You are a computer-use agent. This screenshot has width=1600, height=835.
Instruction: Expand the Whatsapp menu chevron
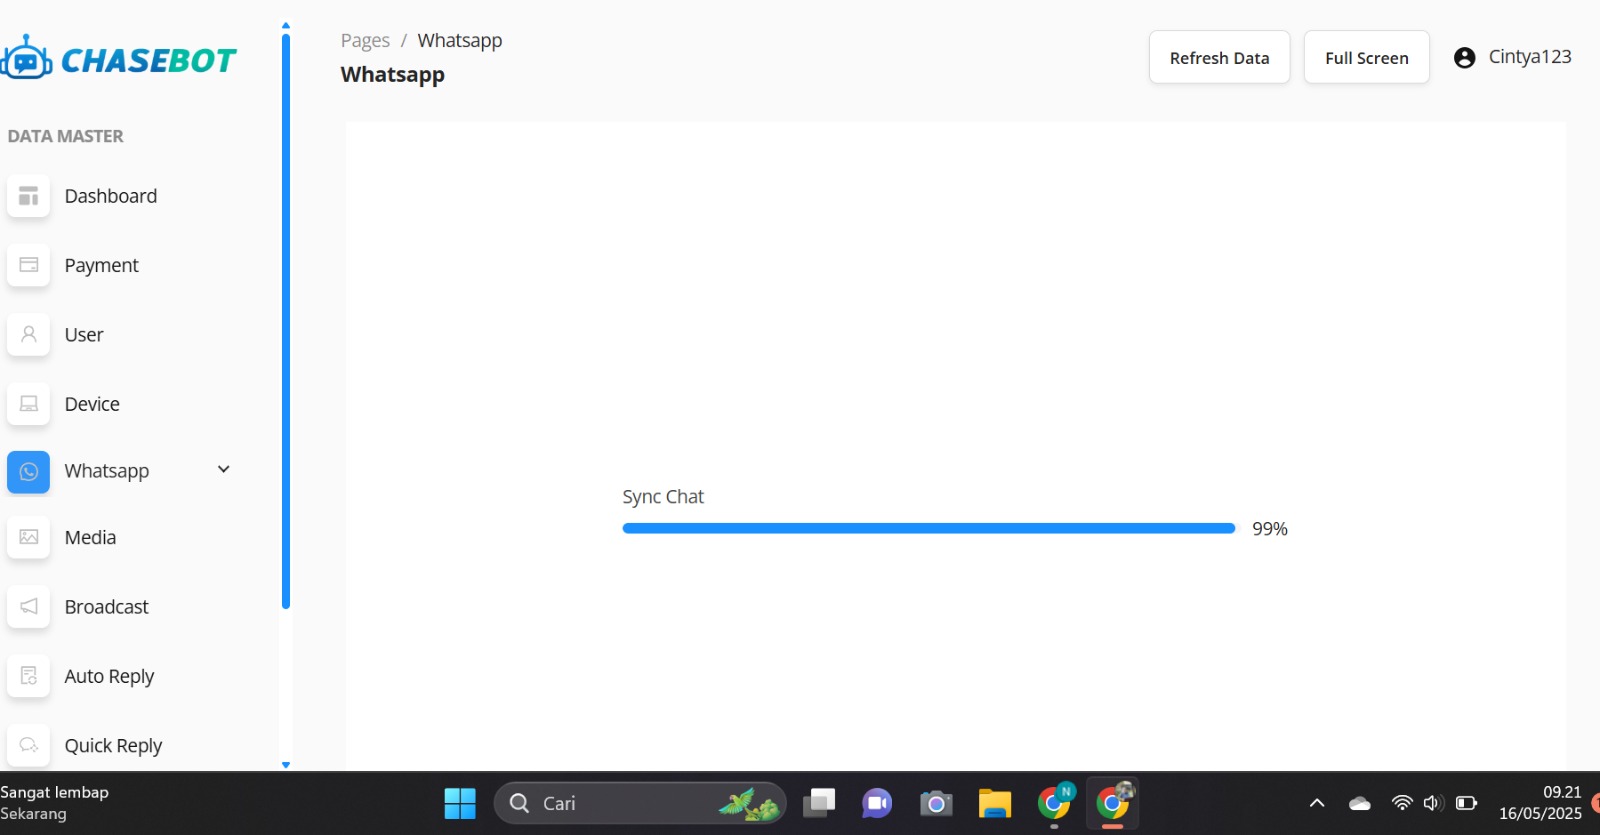pyautogui.click(x=224, y=470)
